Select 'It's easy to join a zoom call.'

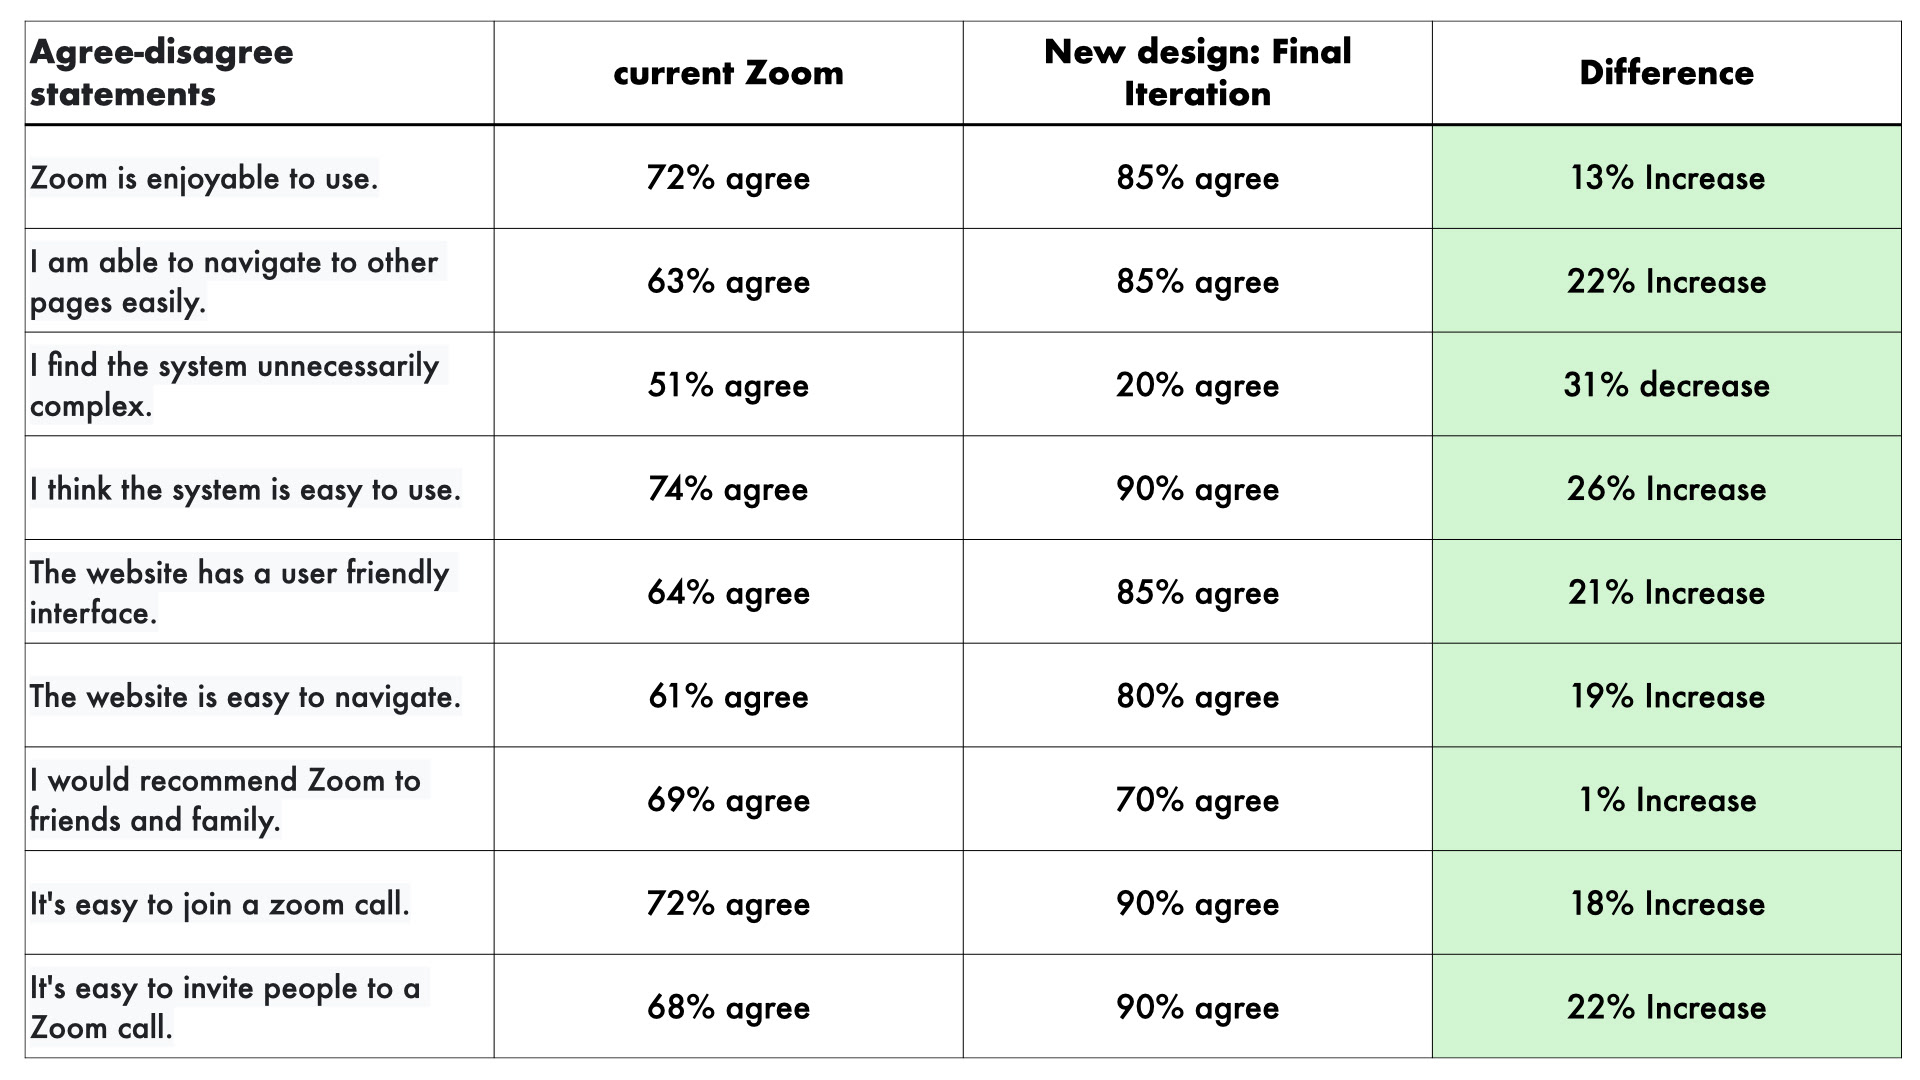click(259, 903)
